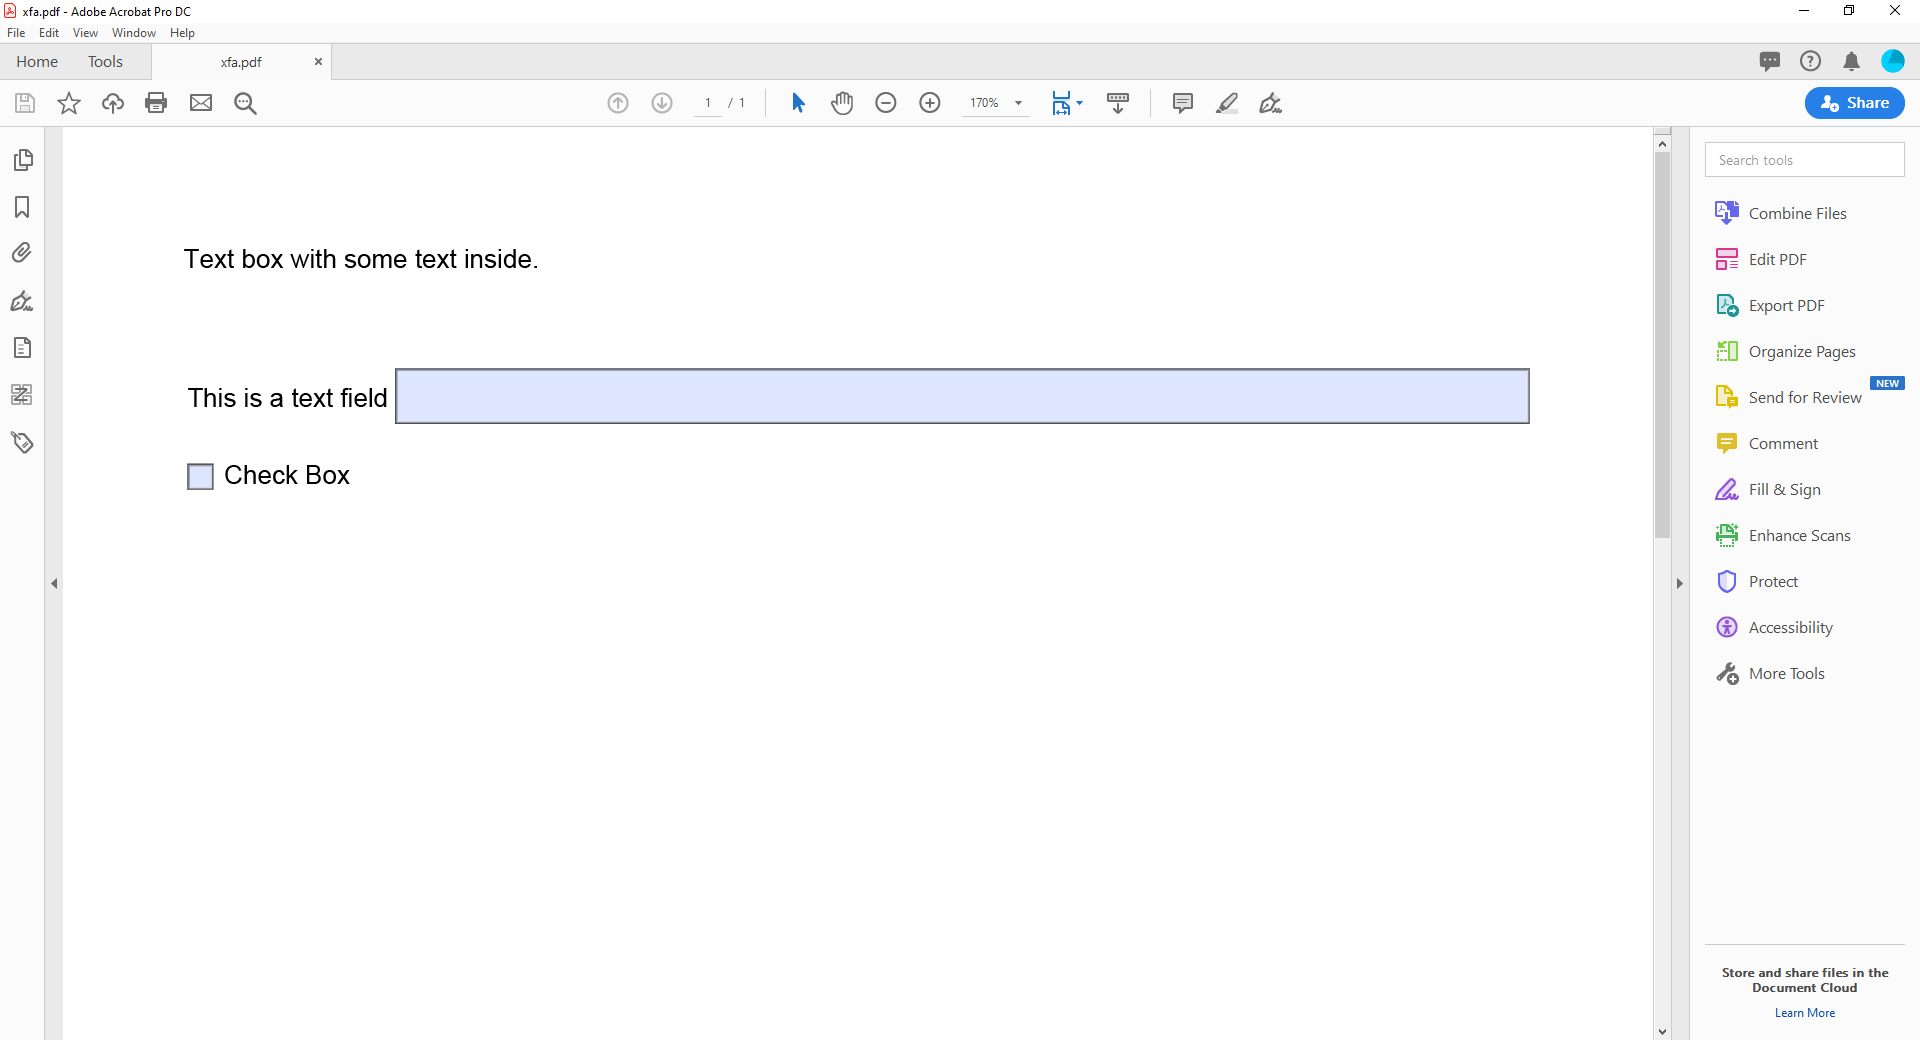Click the Zoom In plus icon
The width and height of the screenshot is (1920, 1040).
pyautogui.click(x=929, y=103)
